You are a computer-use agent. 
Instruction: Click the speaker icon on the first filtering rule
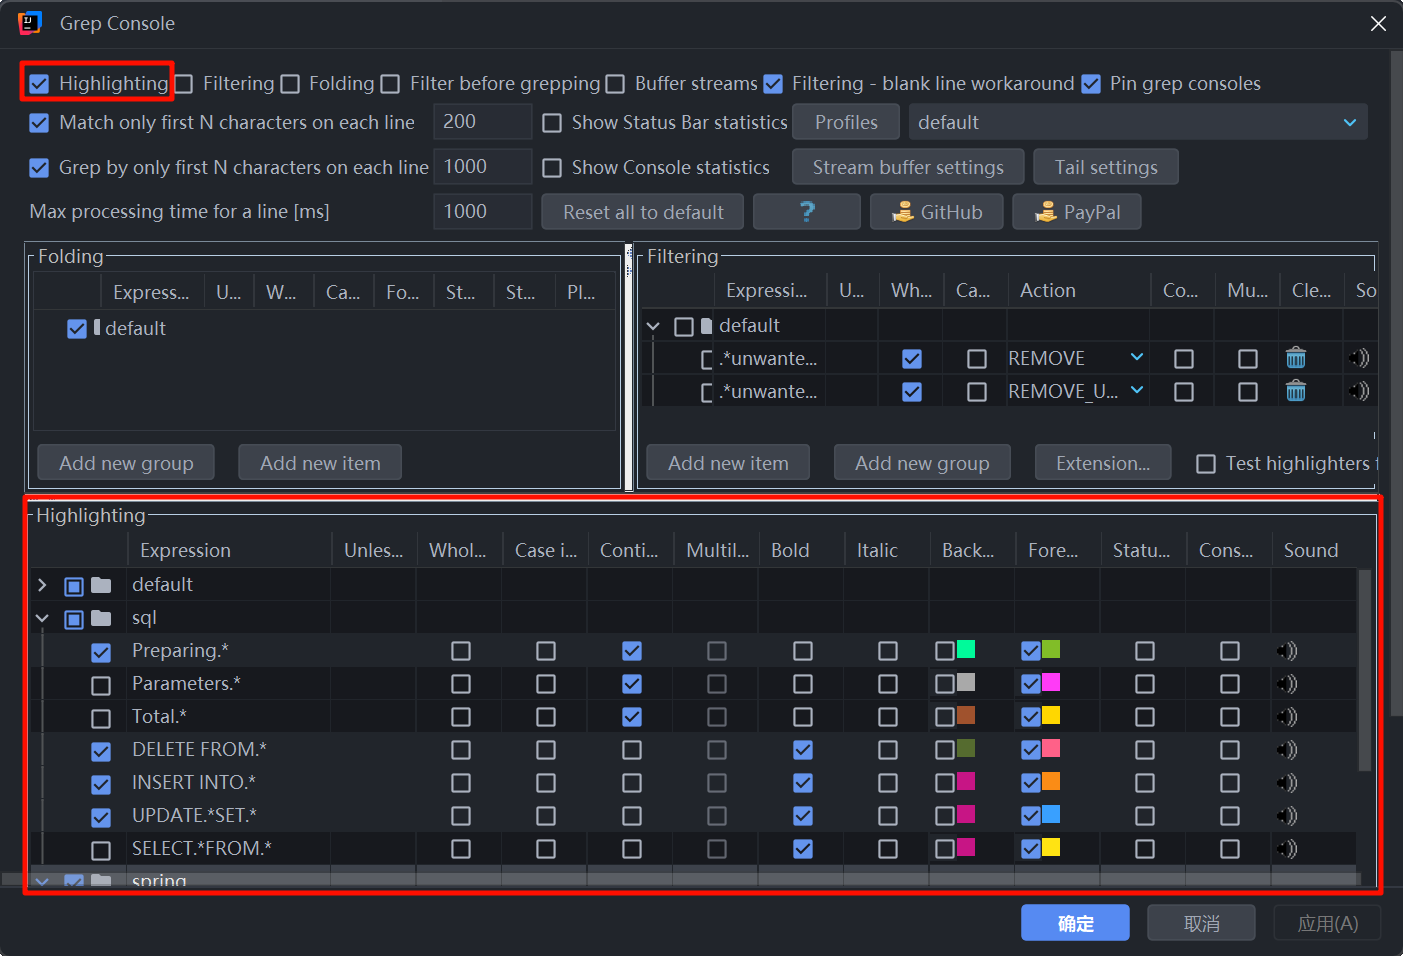pyautogui.click(x=1358, y=357)
